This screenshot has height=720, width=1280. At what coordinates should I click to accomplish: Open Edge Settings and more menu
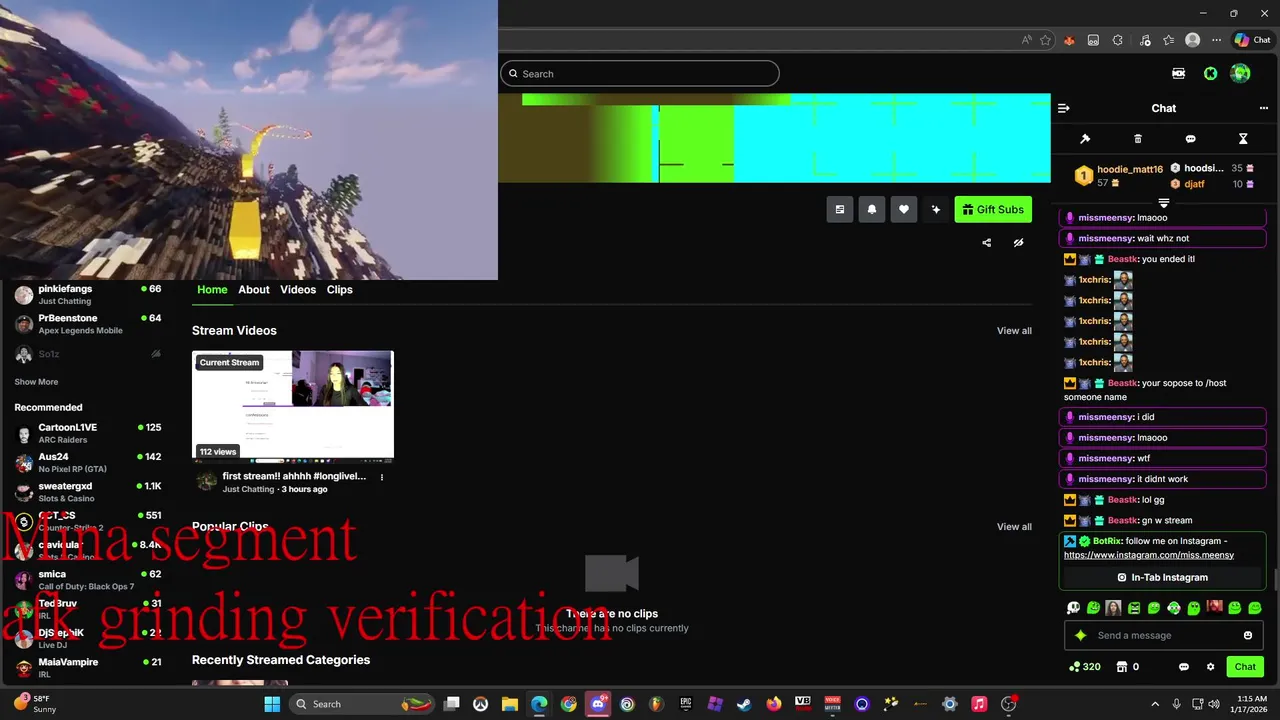(1216, 40)
